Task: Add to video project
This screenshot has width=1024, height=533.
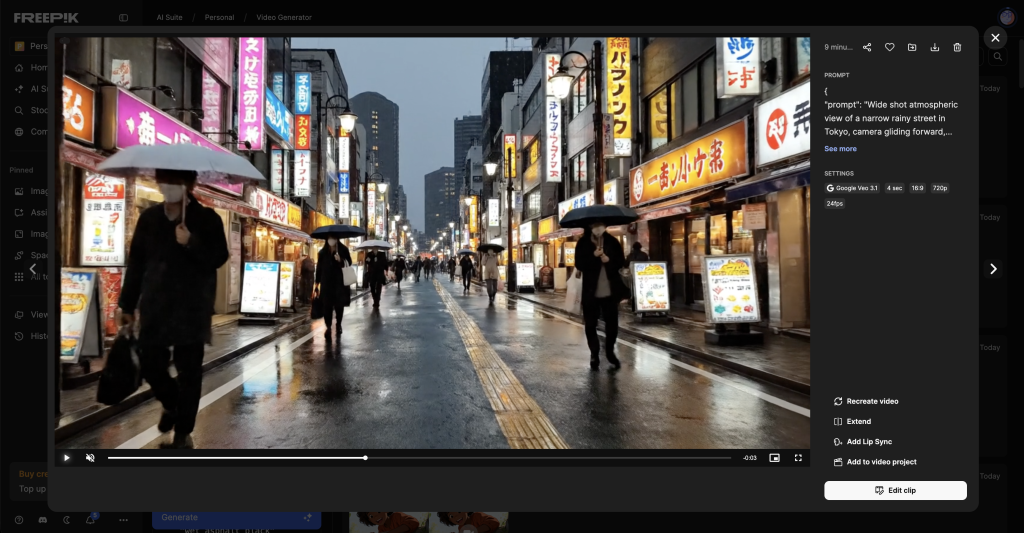Action: point(881,462)
